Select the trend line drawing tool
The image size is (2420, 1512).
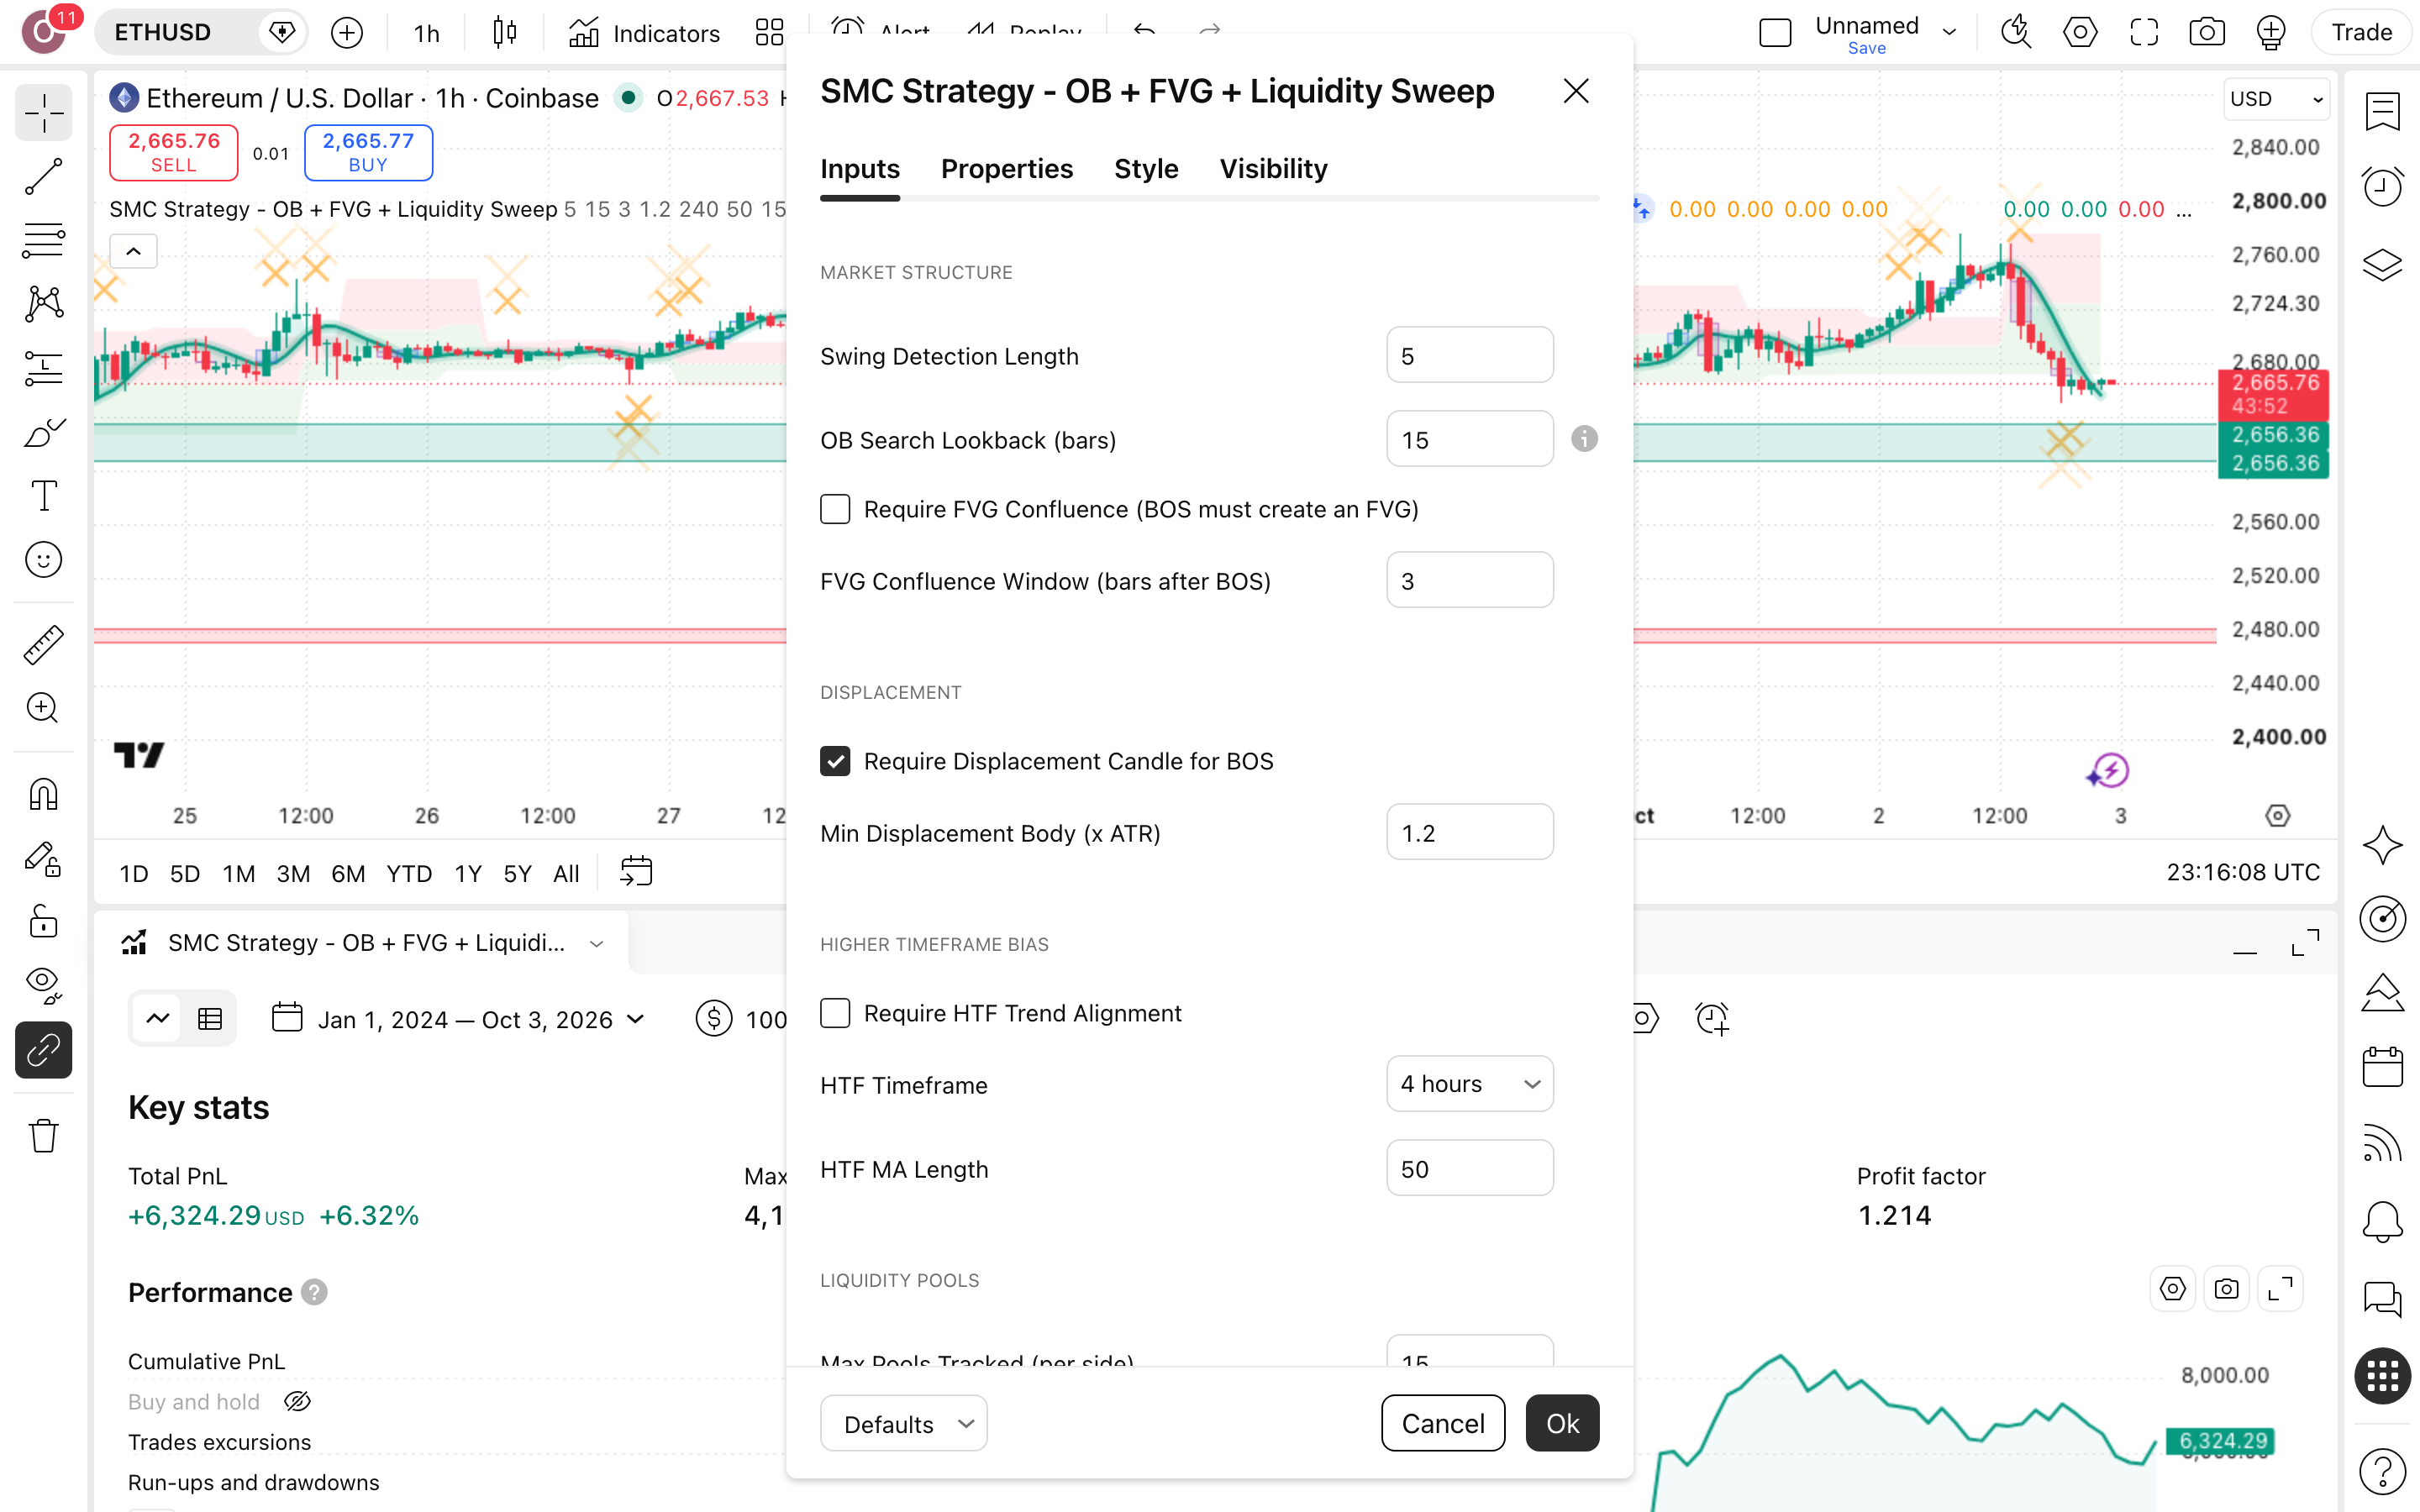click(43, 177)
